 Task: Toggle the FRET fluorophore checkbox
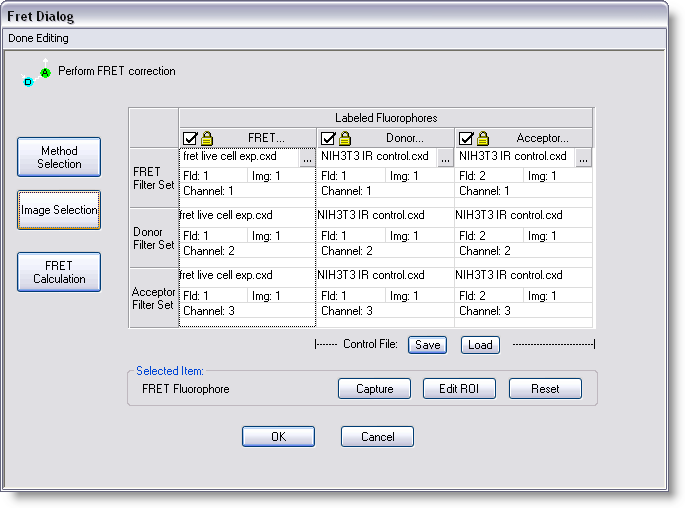coord(191,138)
